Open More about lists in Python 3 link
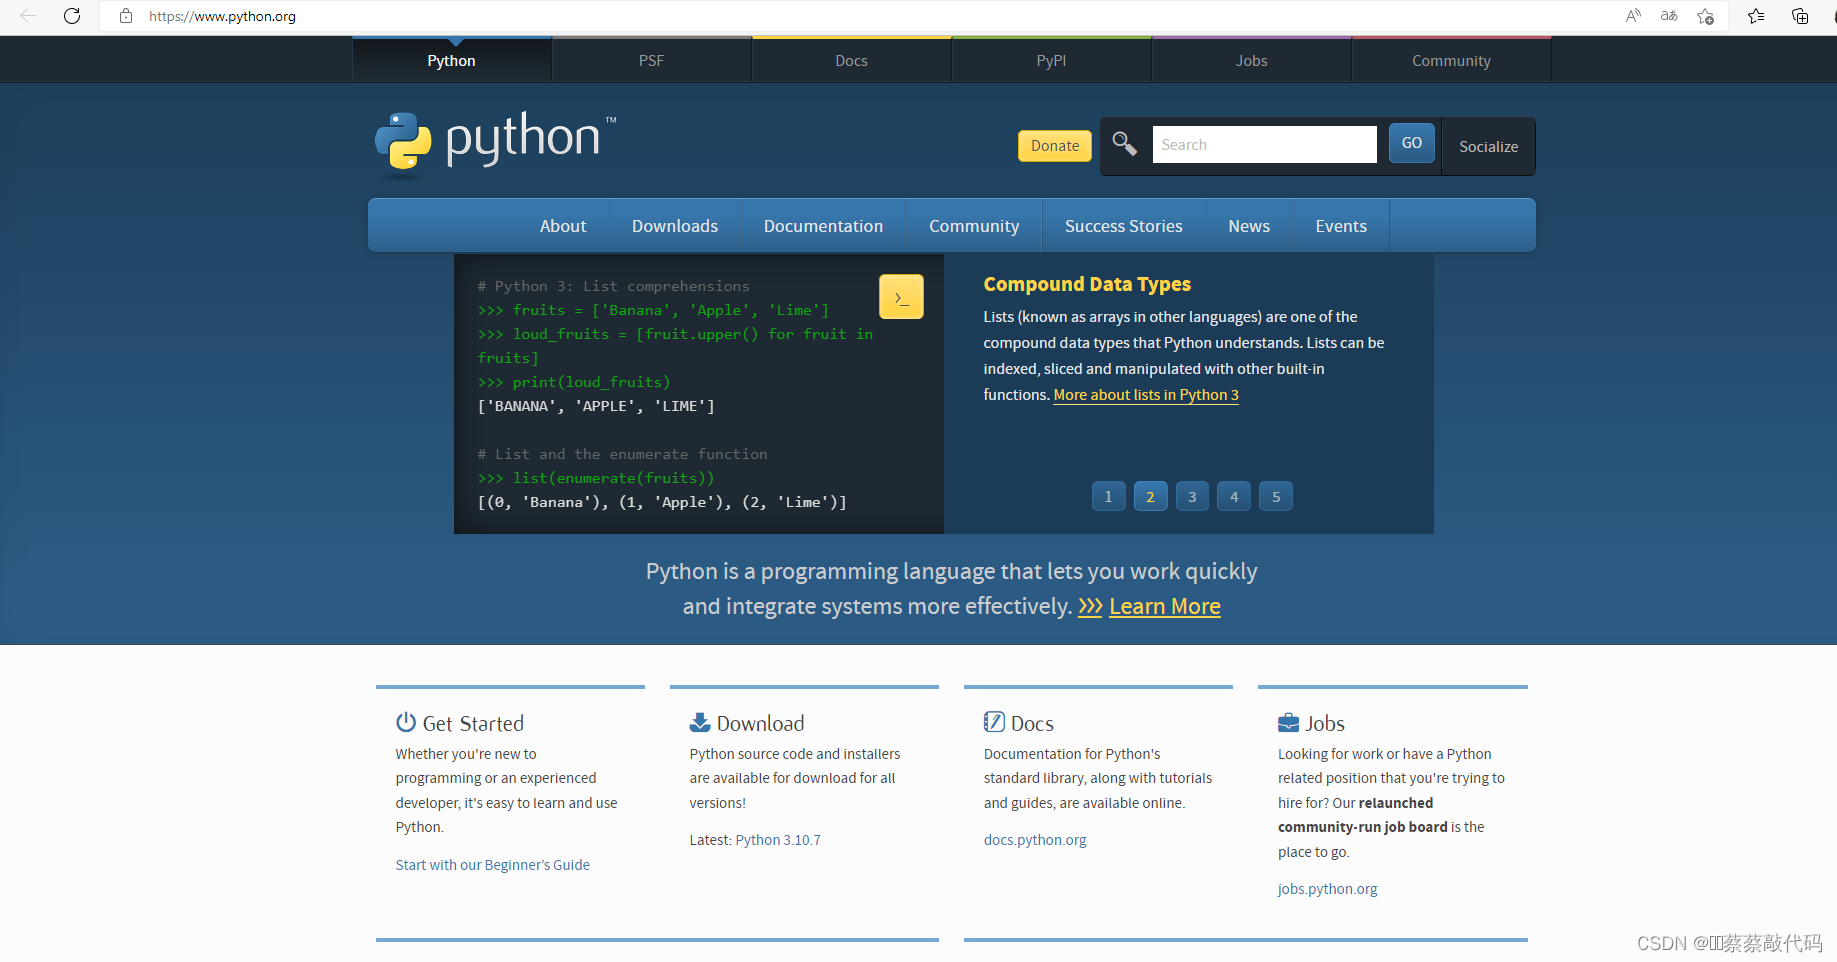The height and width of the screenshot is (962, 1837). (x=1146, y=395)
